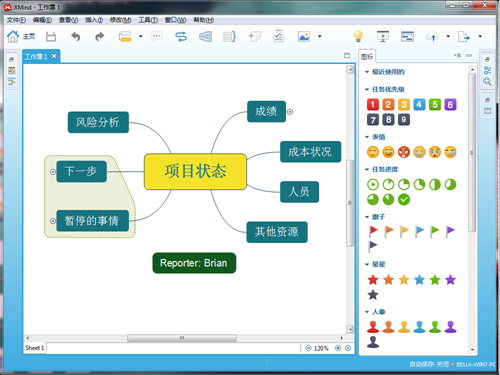500x375 pixels.
Task: Select the priority 1 marker icon
Action: (x=373, y=105)
